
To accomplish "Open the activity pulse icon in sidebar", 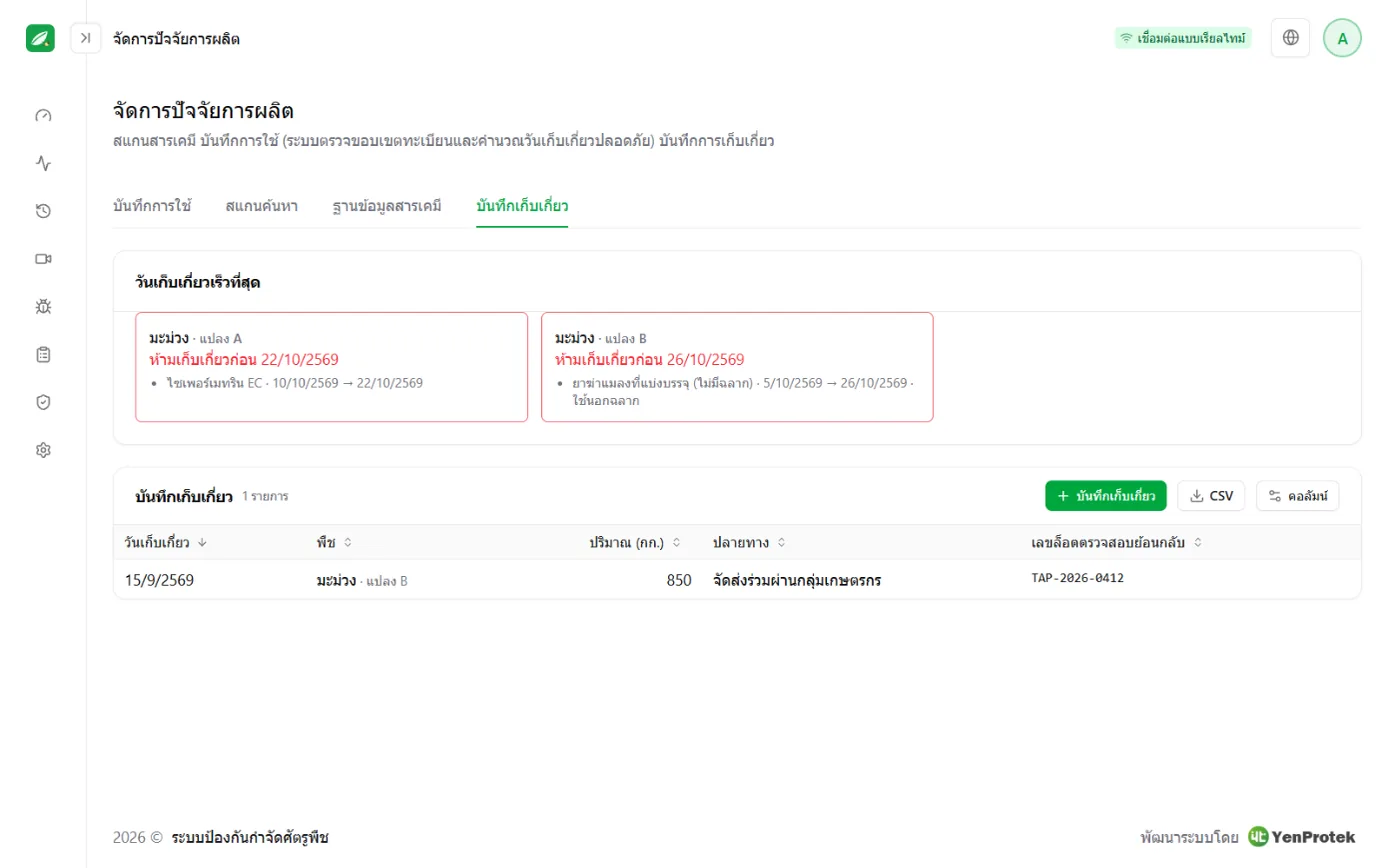I will 43,163.
